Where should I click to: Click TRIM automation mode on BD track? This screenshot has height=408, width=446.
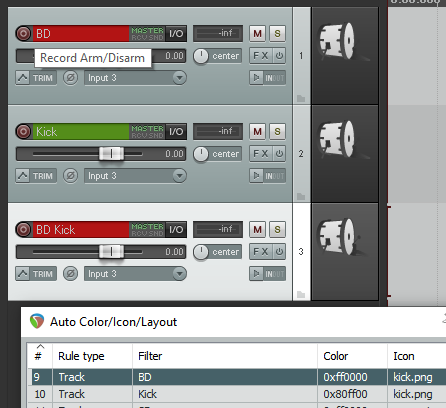point(43,78)
